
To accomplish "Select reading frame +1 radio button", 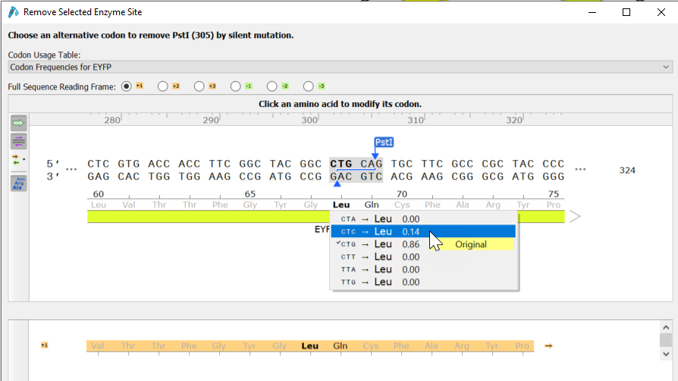I will 126,86.
